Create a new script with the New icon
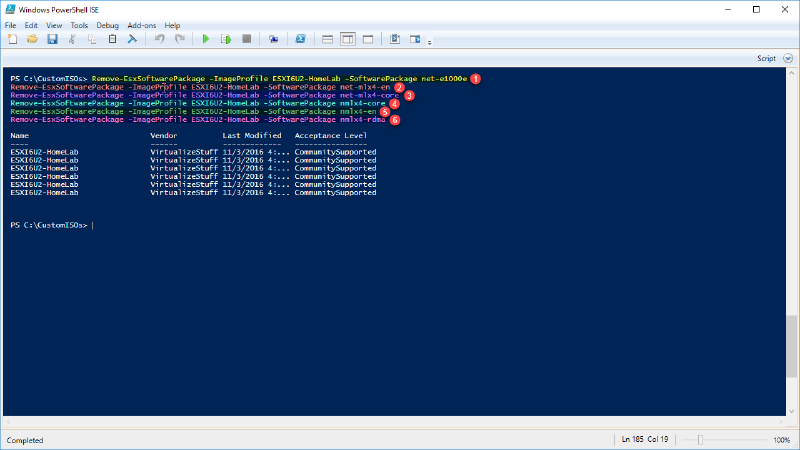Viewport: 800px width, 450px height. click(x=12, y=39)
